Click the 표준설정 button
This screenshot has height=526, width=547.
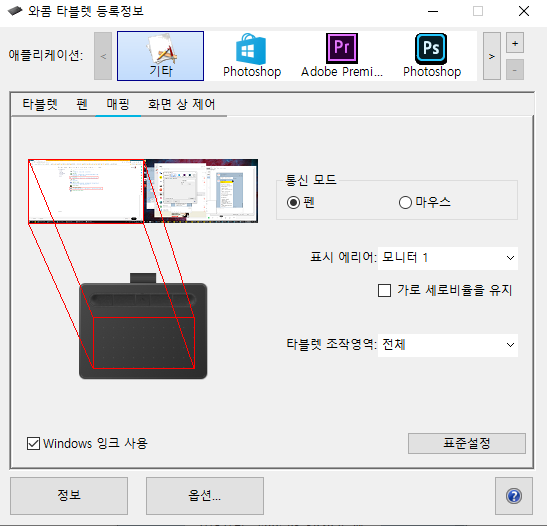[467, 443]
